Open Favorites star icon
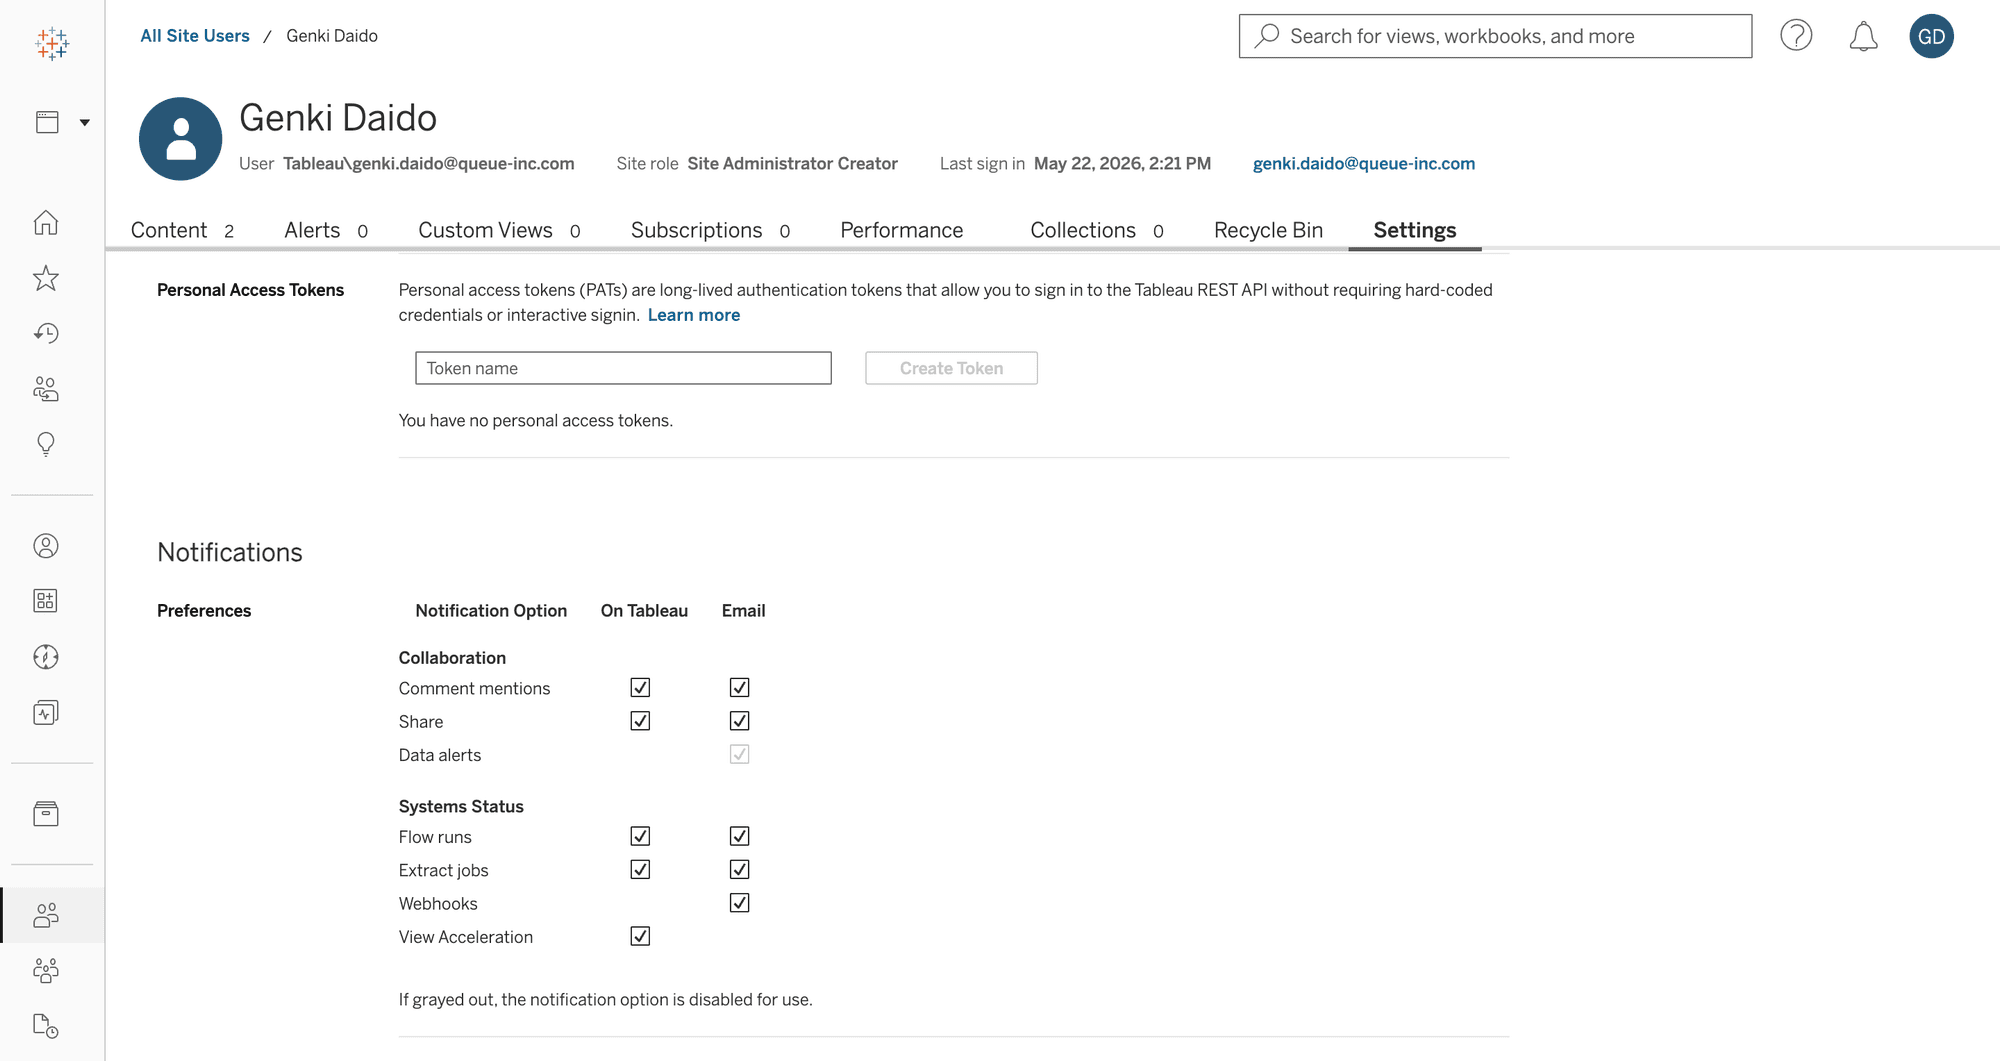This screenshot has height=1061, width=2000. [46, 278]
